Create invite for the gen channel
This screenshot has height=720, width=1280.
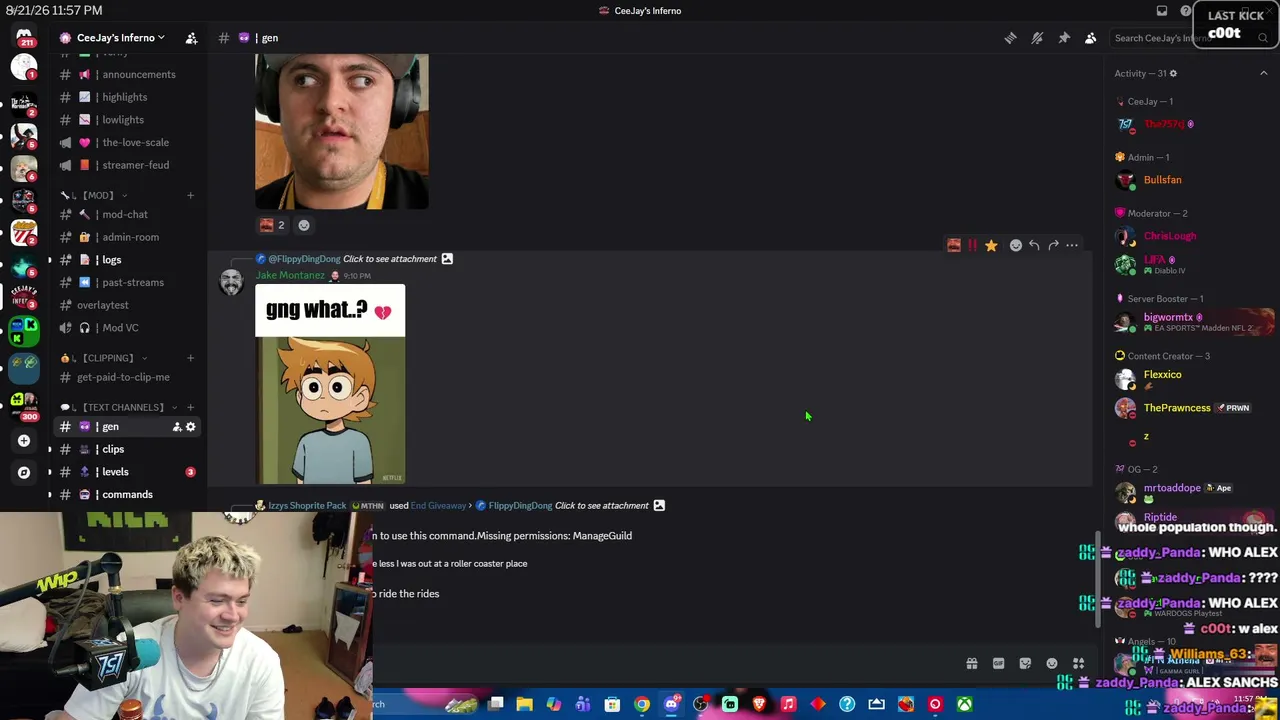pos(177,427)
